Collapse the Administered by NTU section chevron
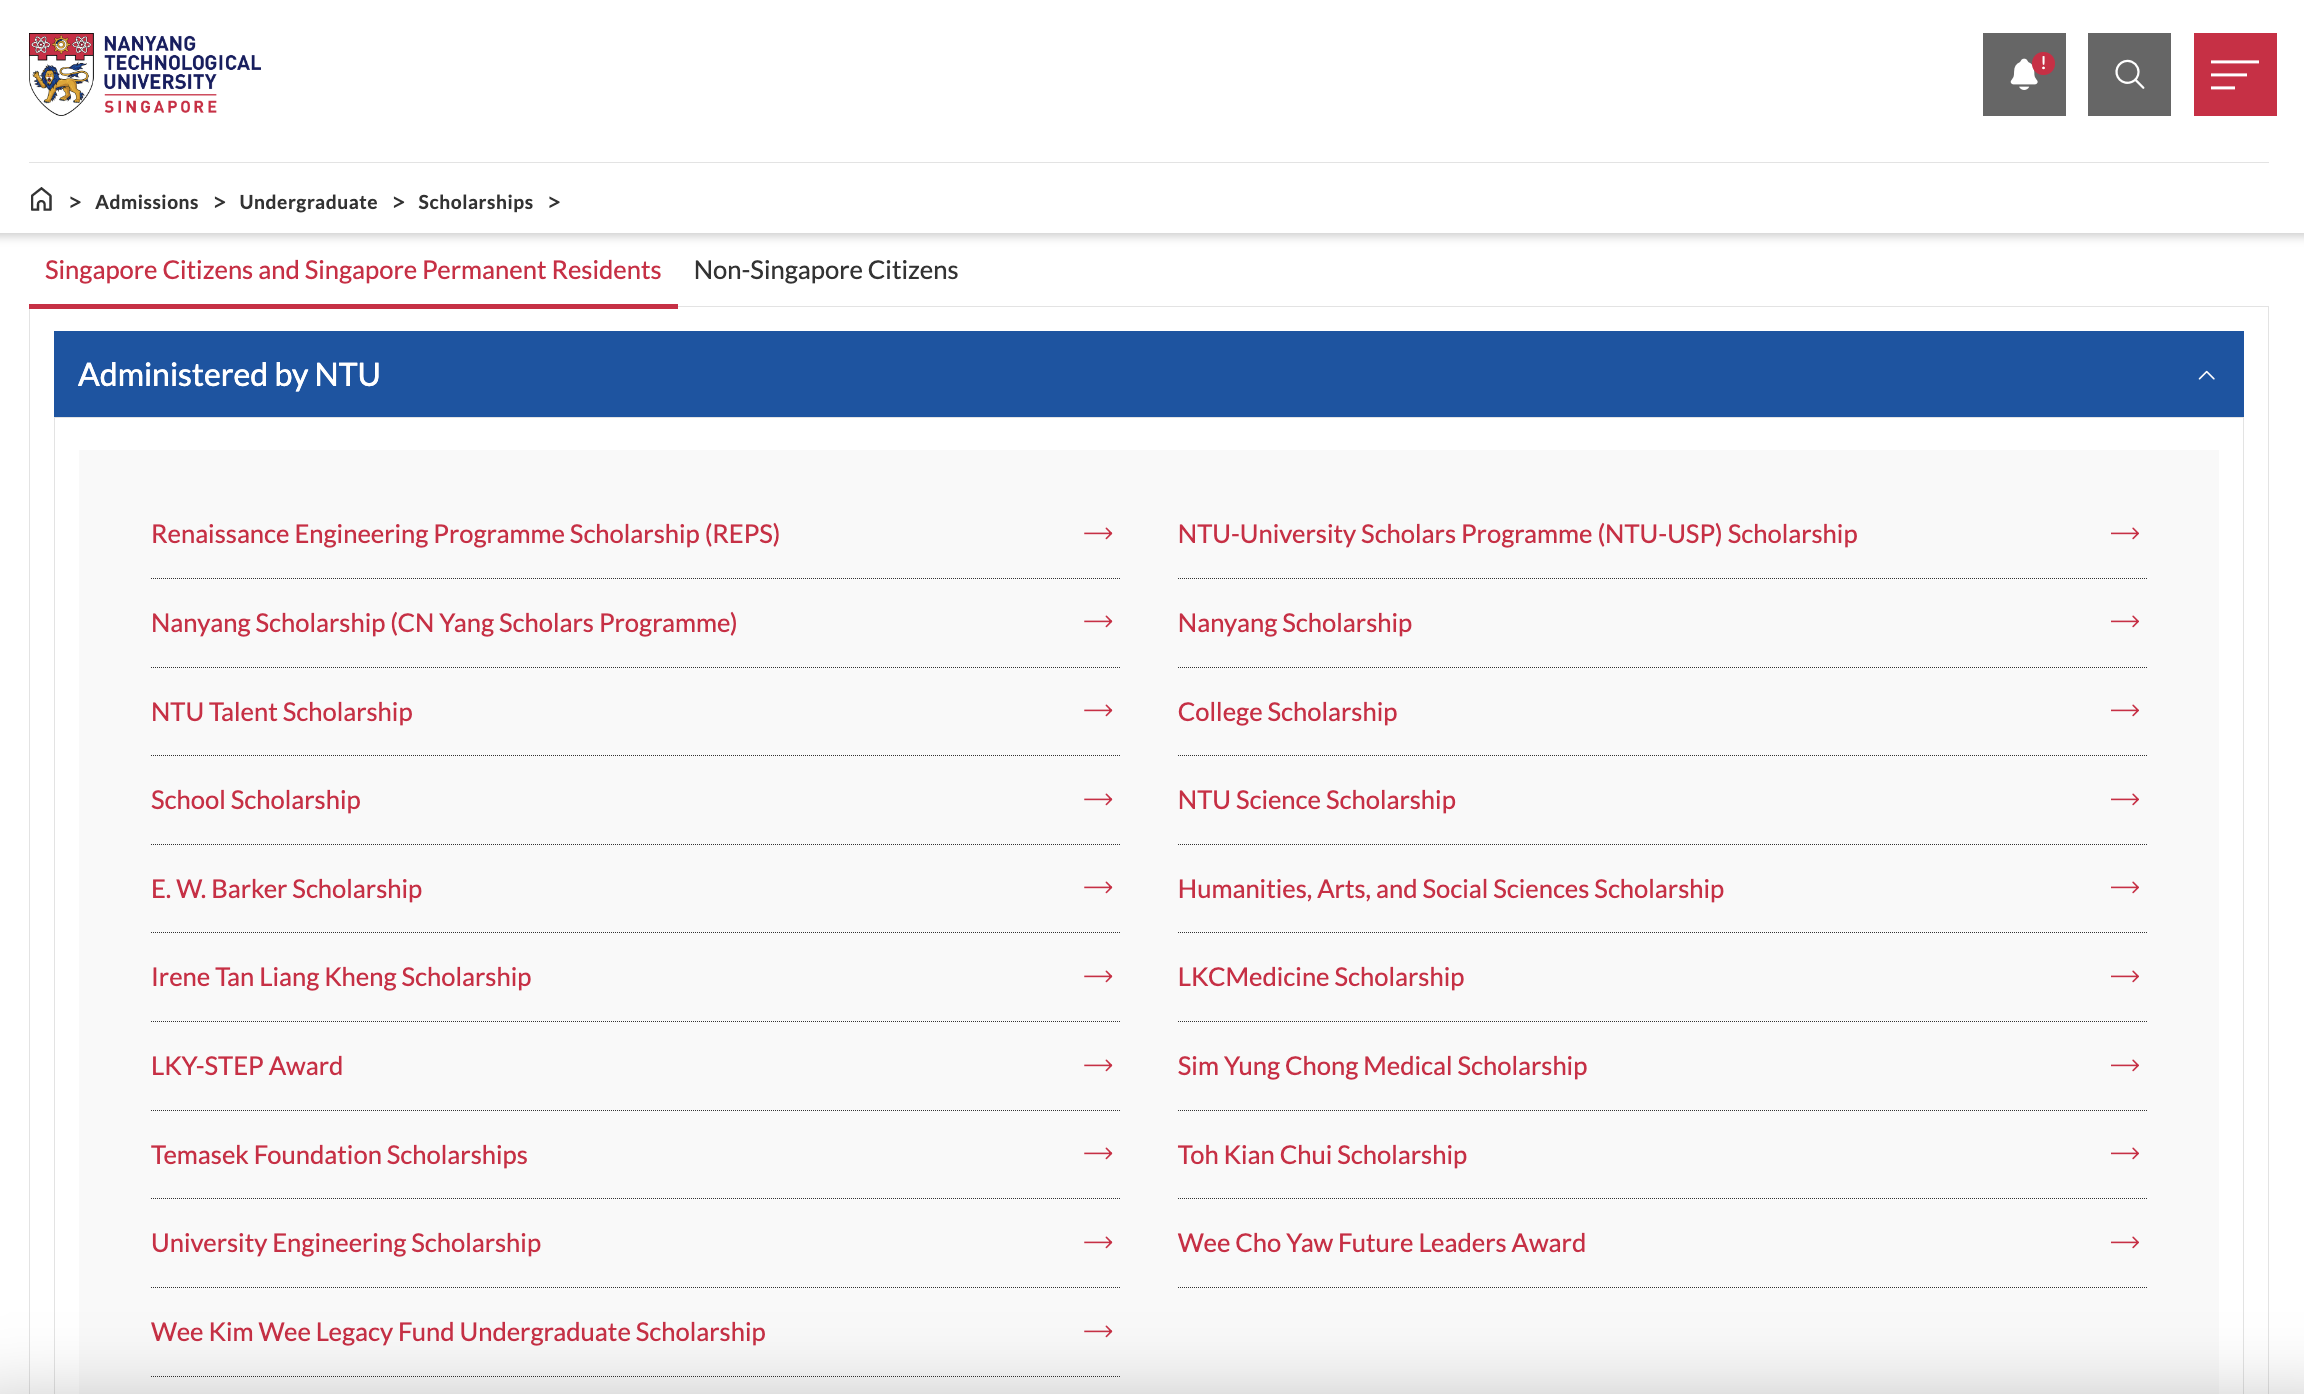 pyautogui.click(x=2206, y=375)
